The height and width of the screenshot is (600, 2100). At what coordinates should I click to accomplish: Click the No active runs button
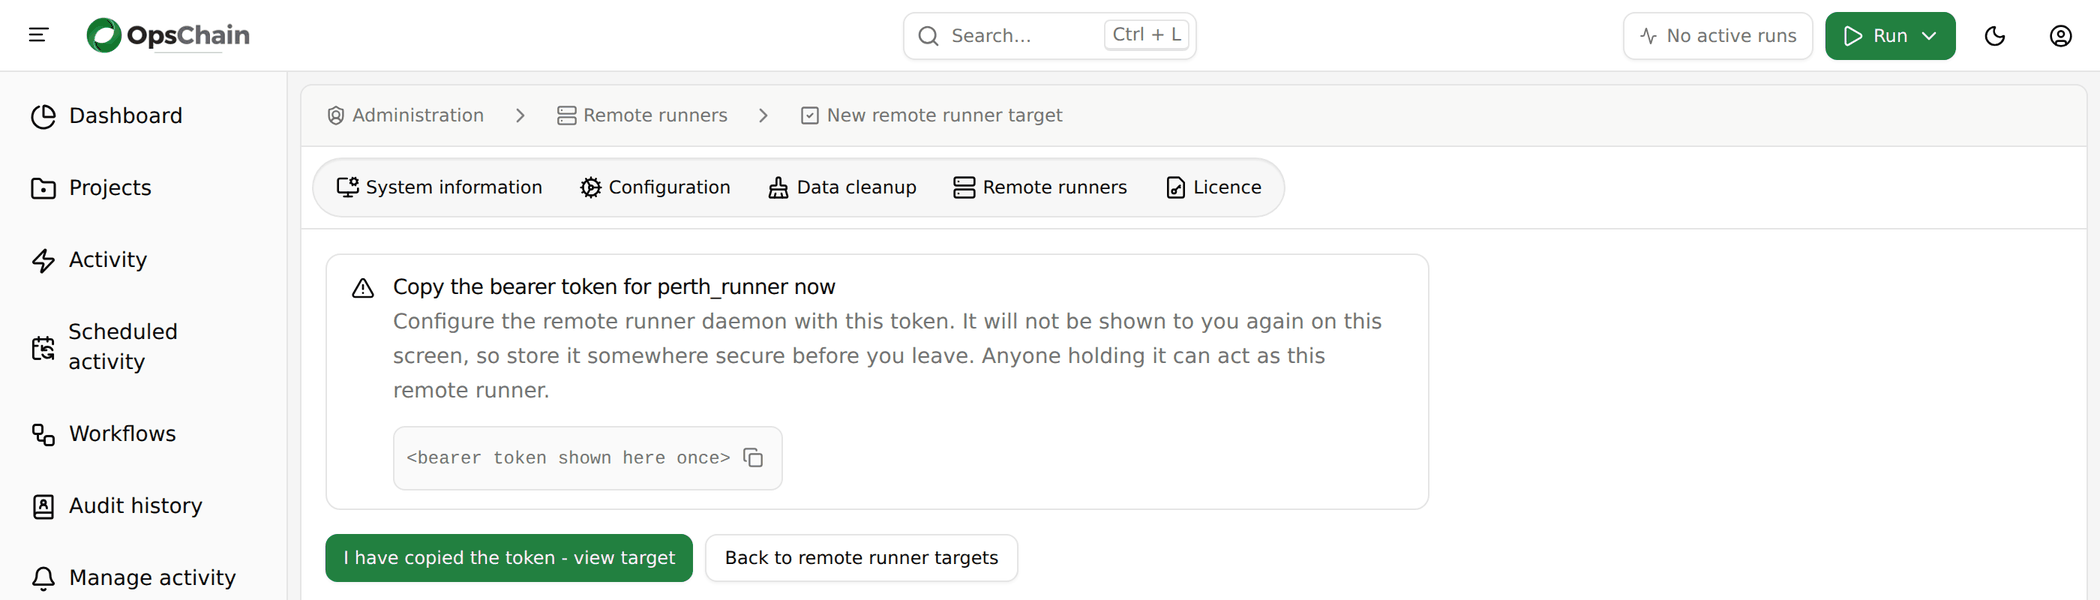tap(1718, 36)
